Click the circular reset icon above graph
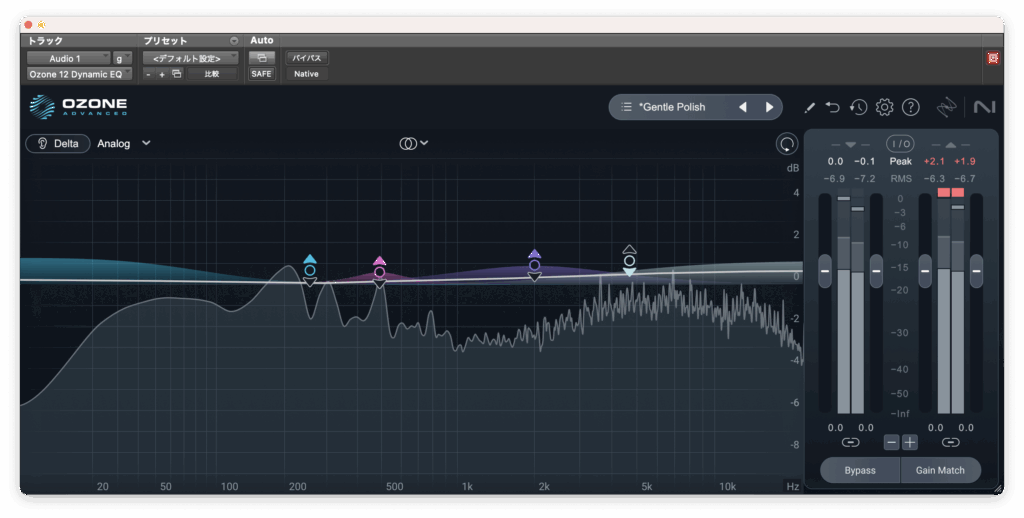Image resolution: width=1024 pixels, height=518 pixels. tap(787, 144)
